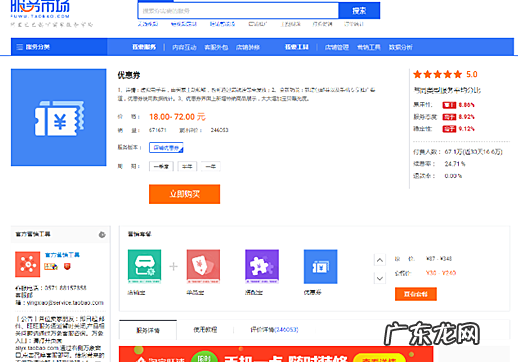
Task: Click the large 优惠券 coupon product image
Action: click(x=59, y=117)
